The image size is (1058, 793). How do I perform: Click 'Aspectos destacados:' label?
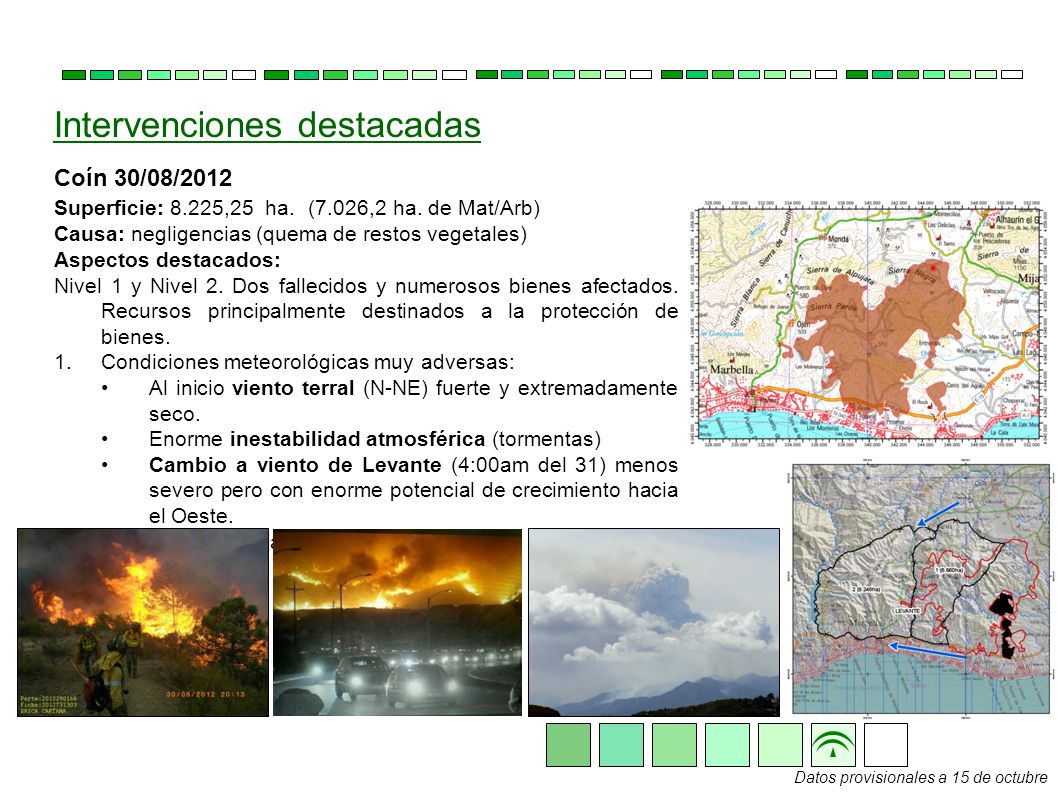[167, 260]
